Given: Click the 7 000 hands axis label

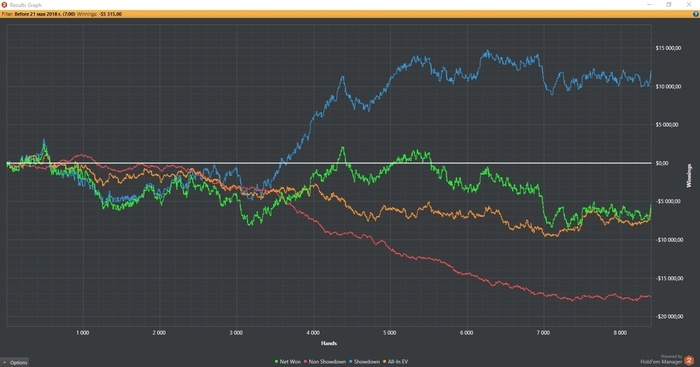Looking at the screenshot, I should tap(543, 333).
